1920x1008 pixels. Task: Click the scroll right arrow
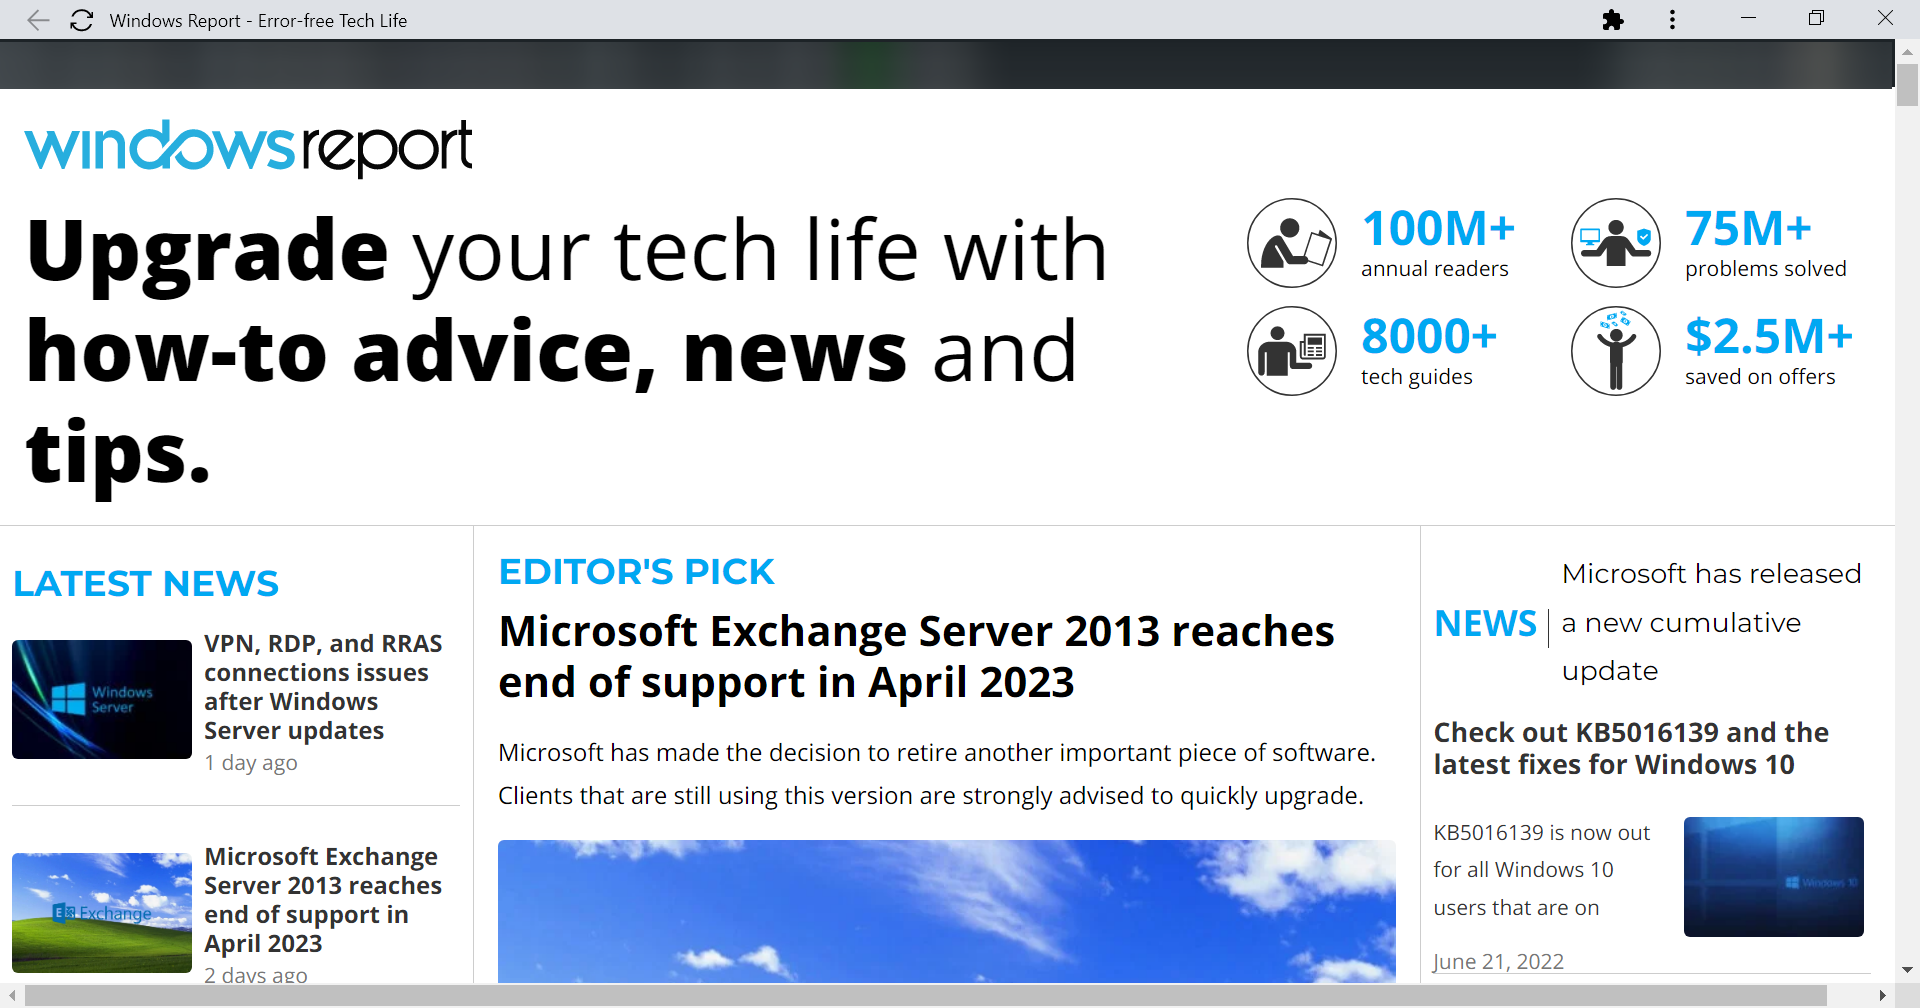pos(1884,996)
